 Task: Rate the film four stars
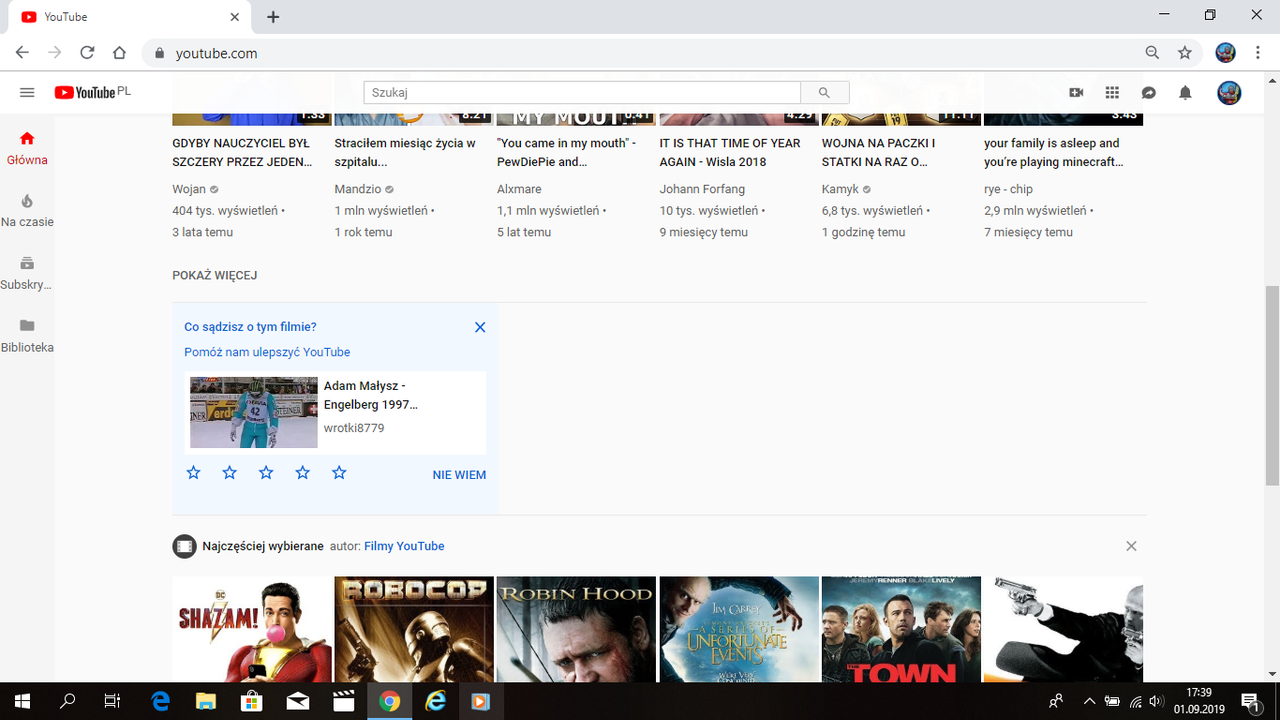(303, 473)
